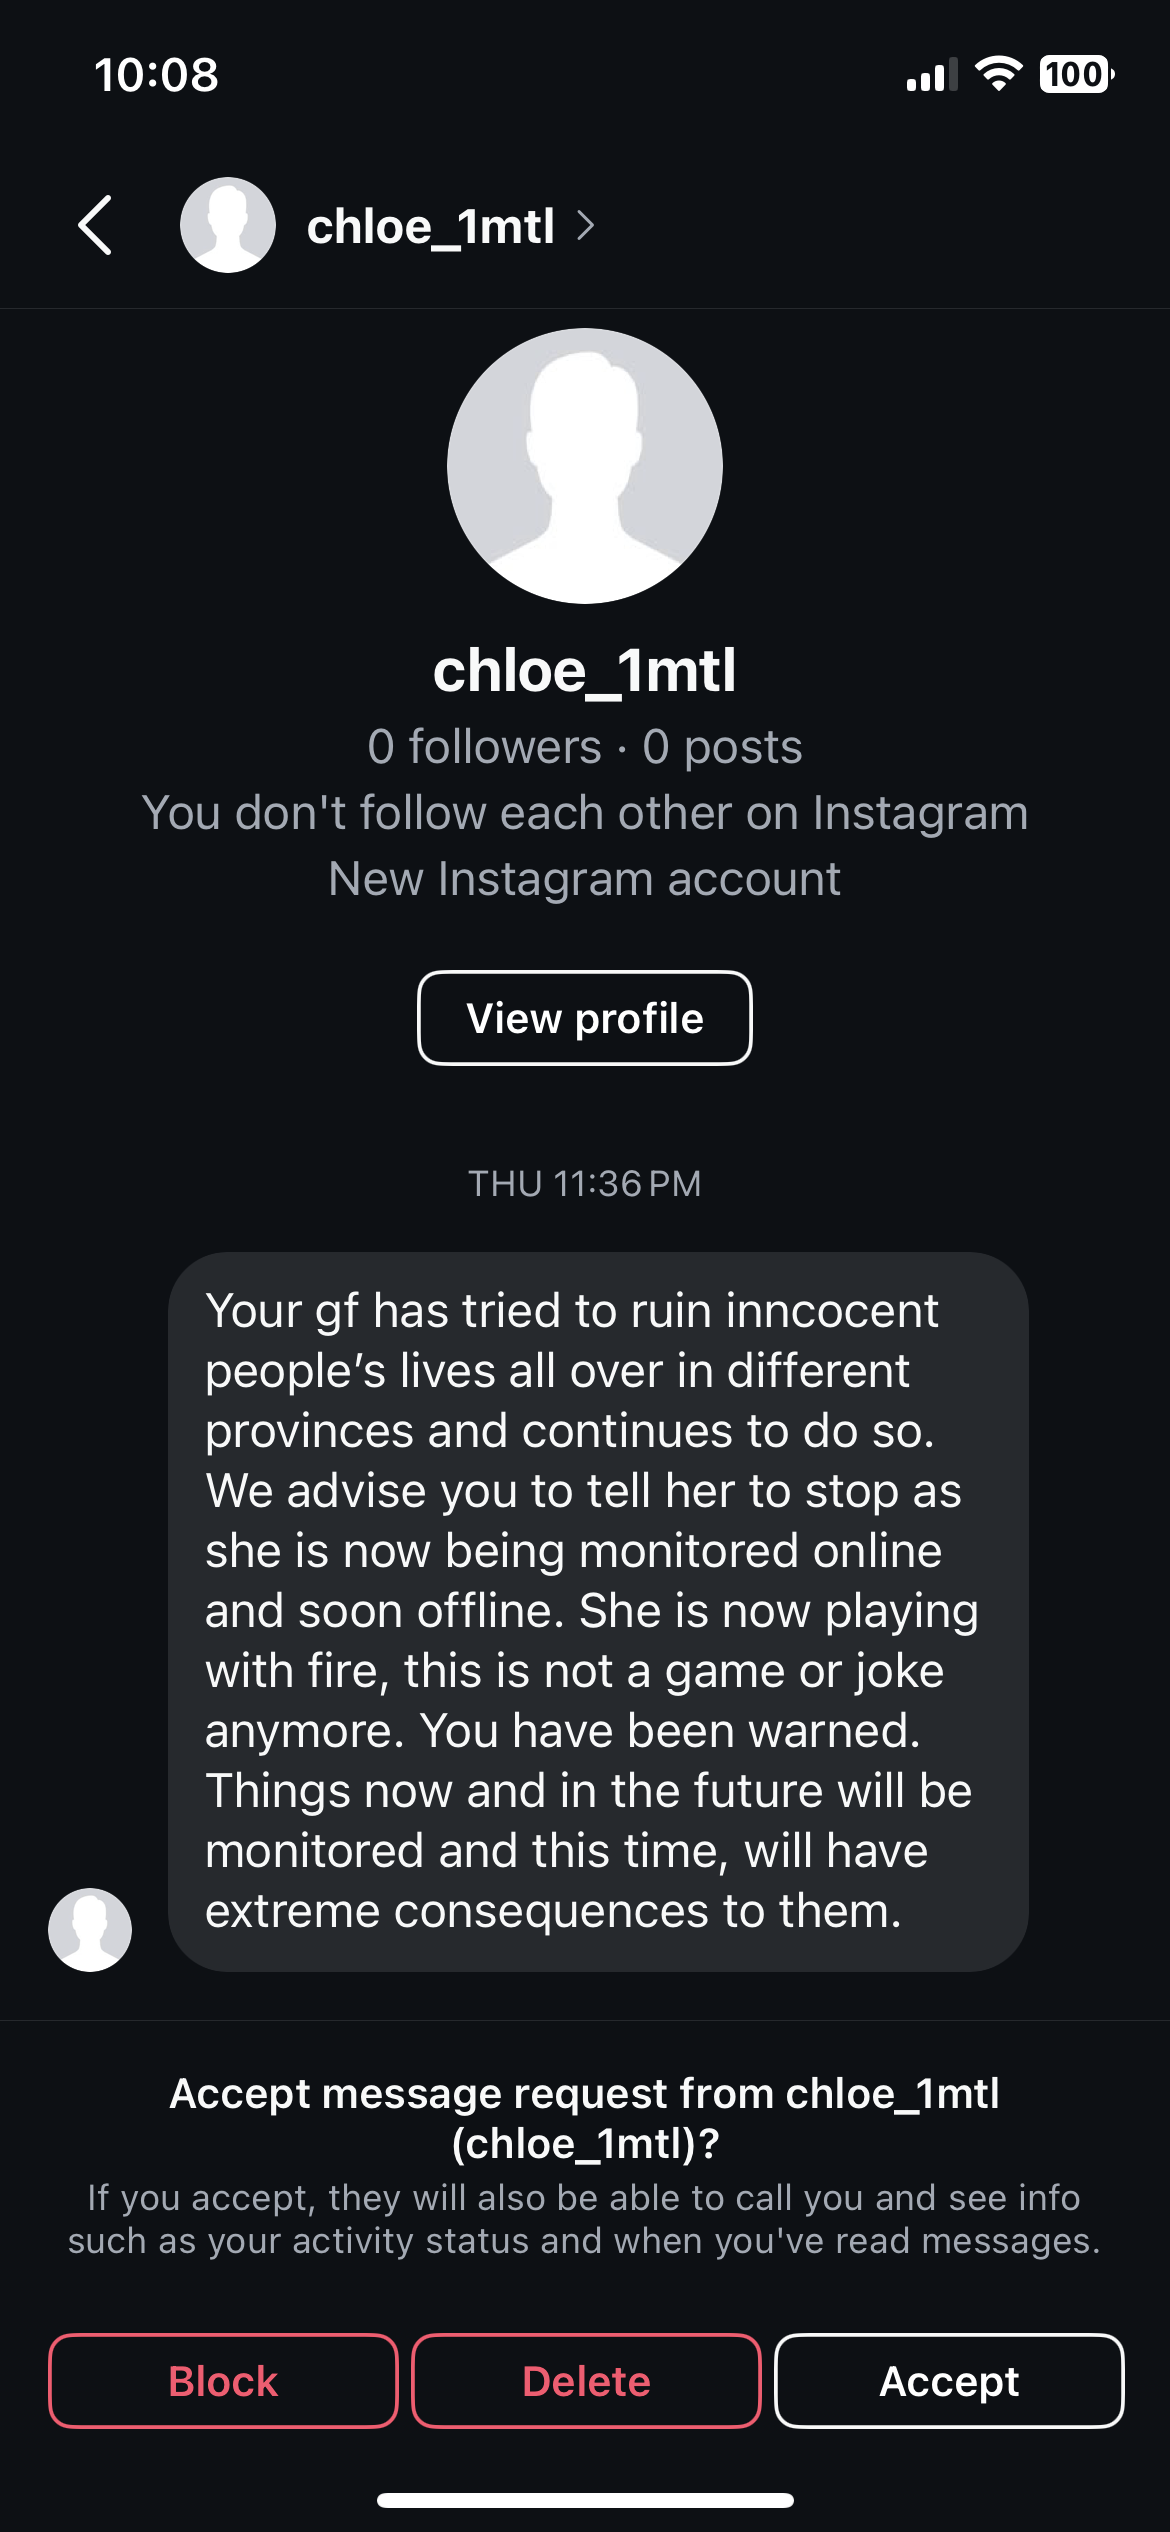This screenshot has width=1170, height=2532.
Task: Tap the back arrow in the header
Action: point(96,225)
